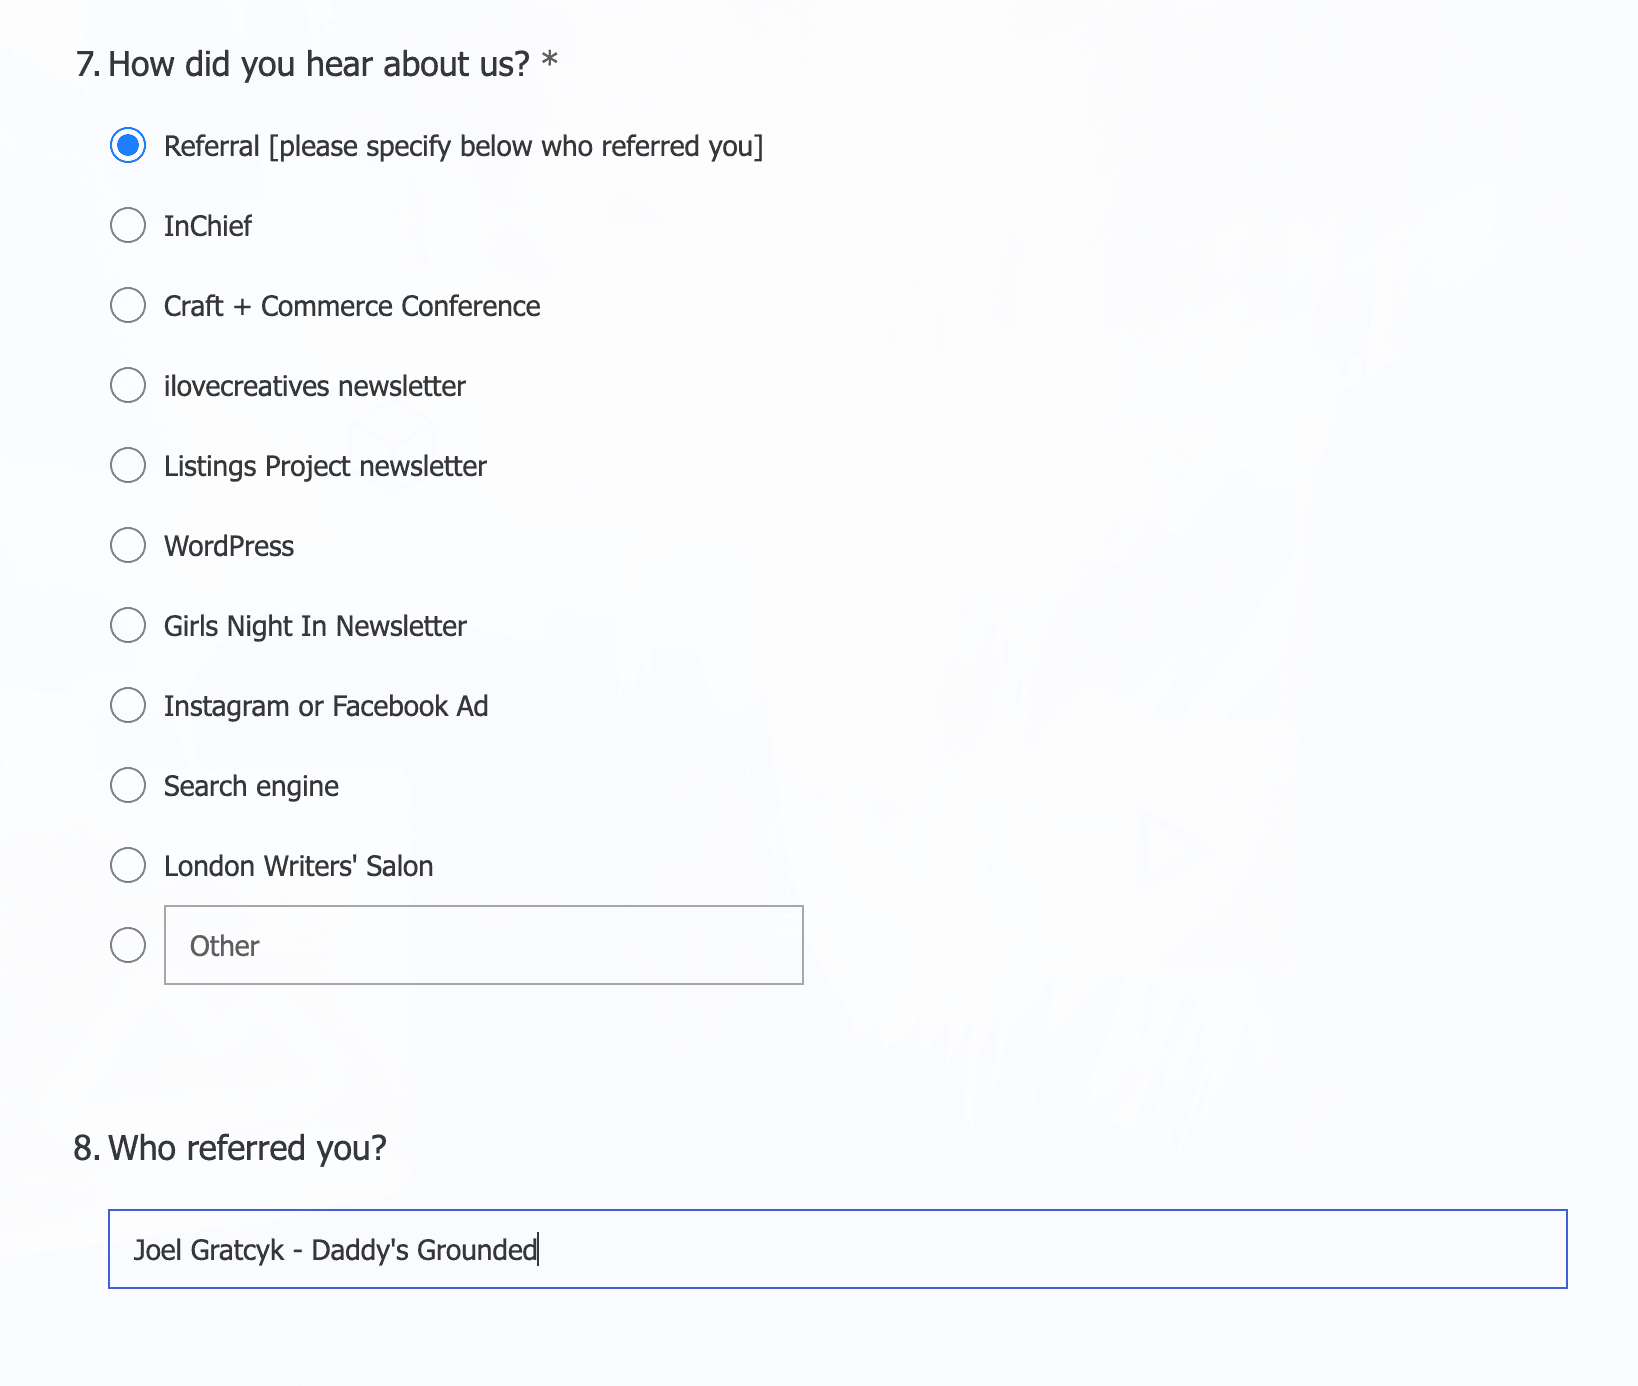Select InChief as your answer
Screen dimensions: 1638x1386
[x=128, y=226]
